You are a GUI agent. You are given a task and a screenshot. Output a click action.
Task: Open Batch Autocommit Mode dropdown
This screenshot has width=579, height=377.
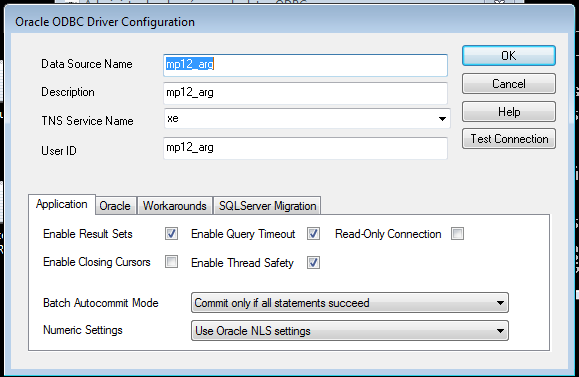click(350, 303)
